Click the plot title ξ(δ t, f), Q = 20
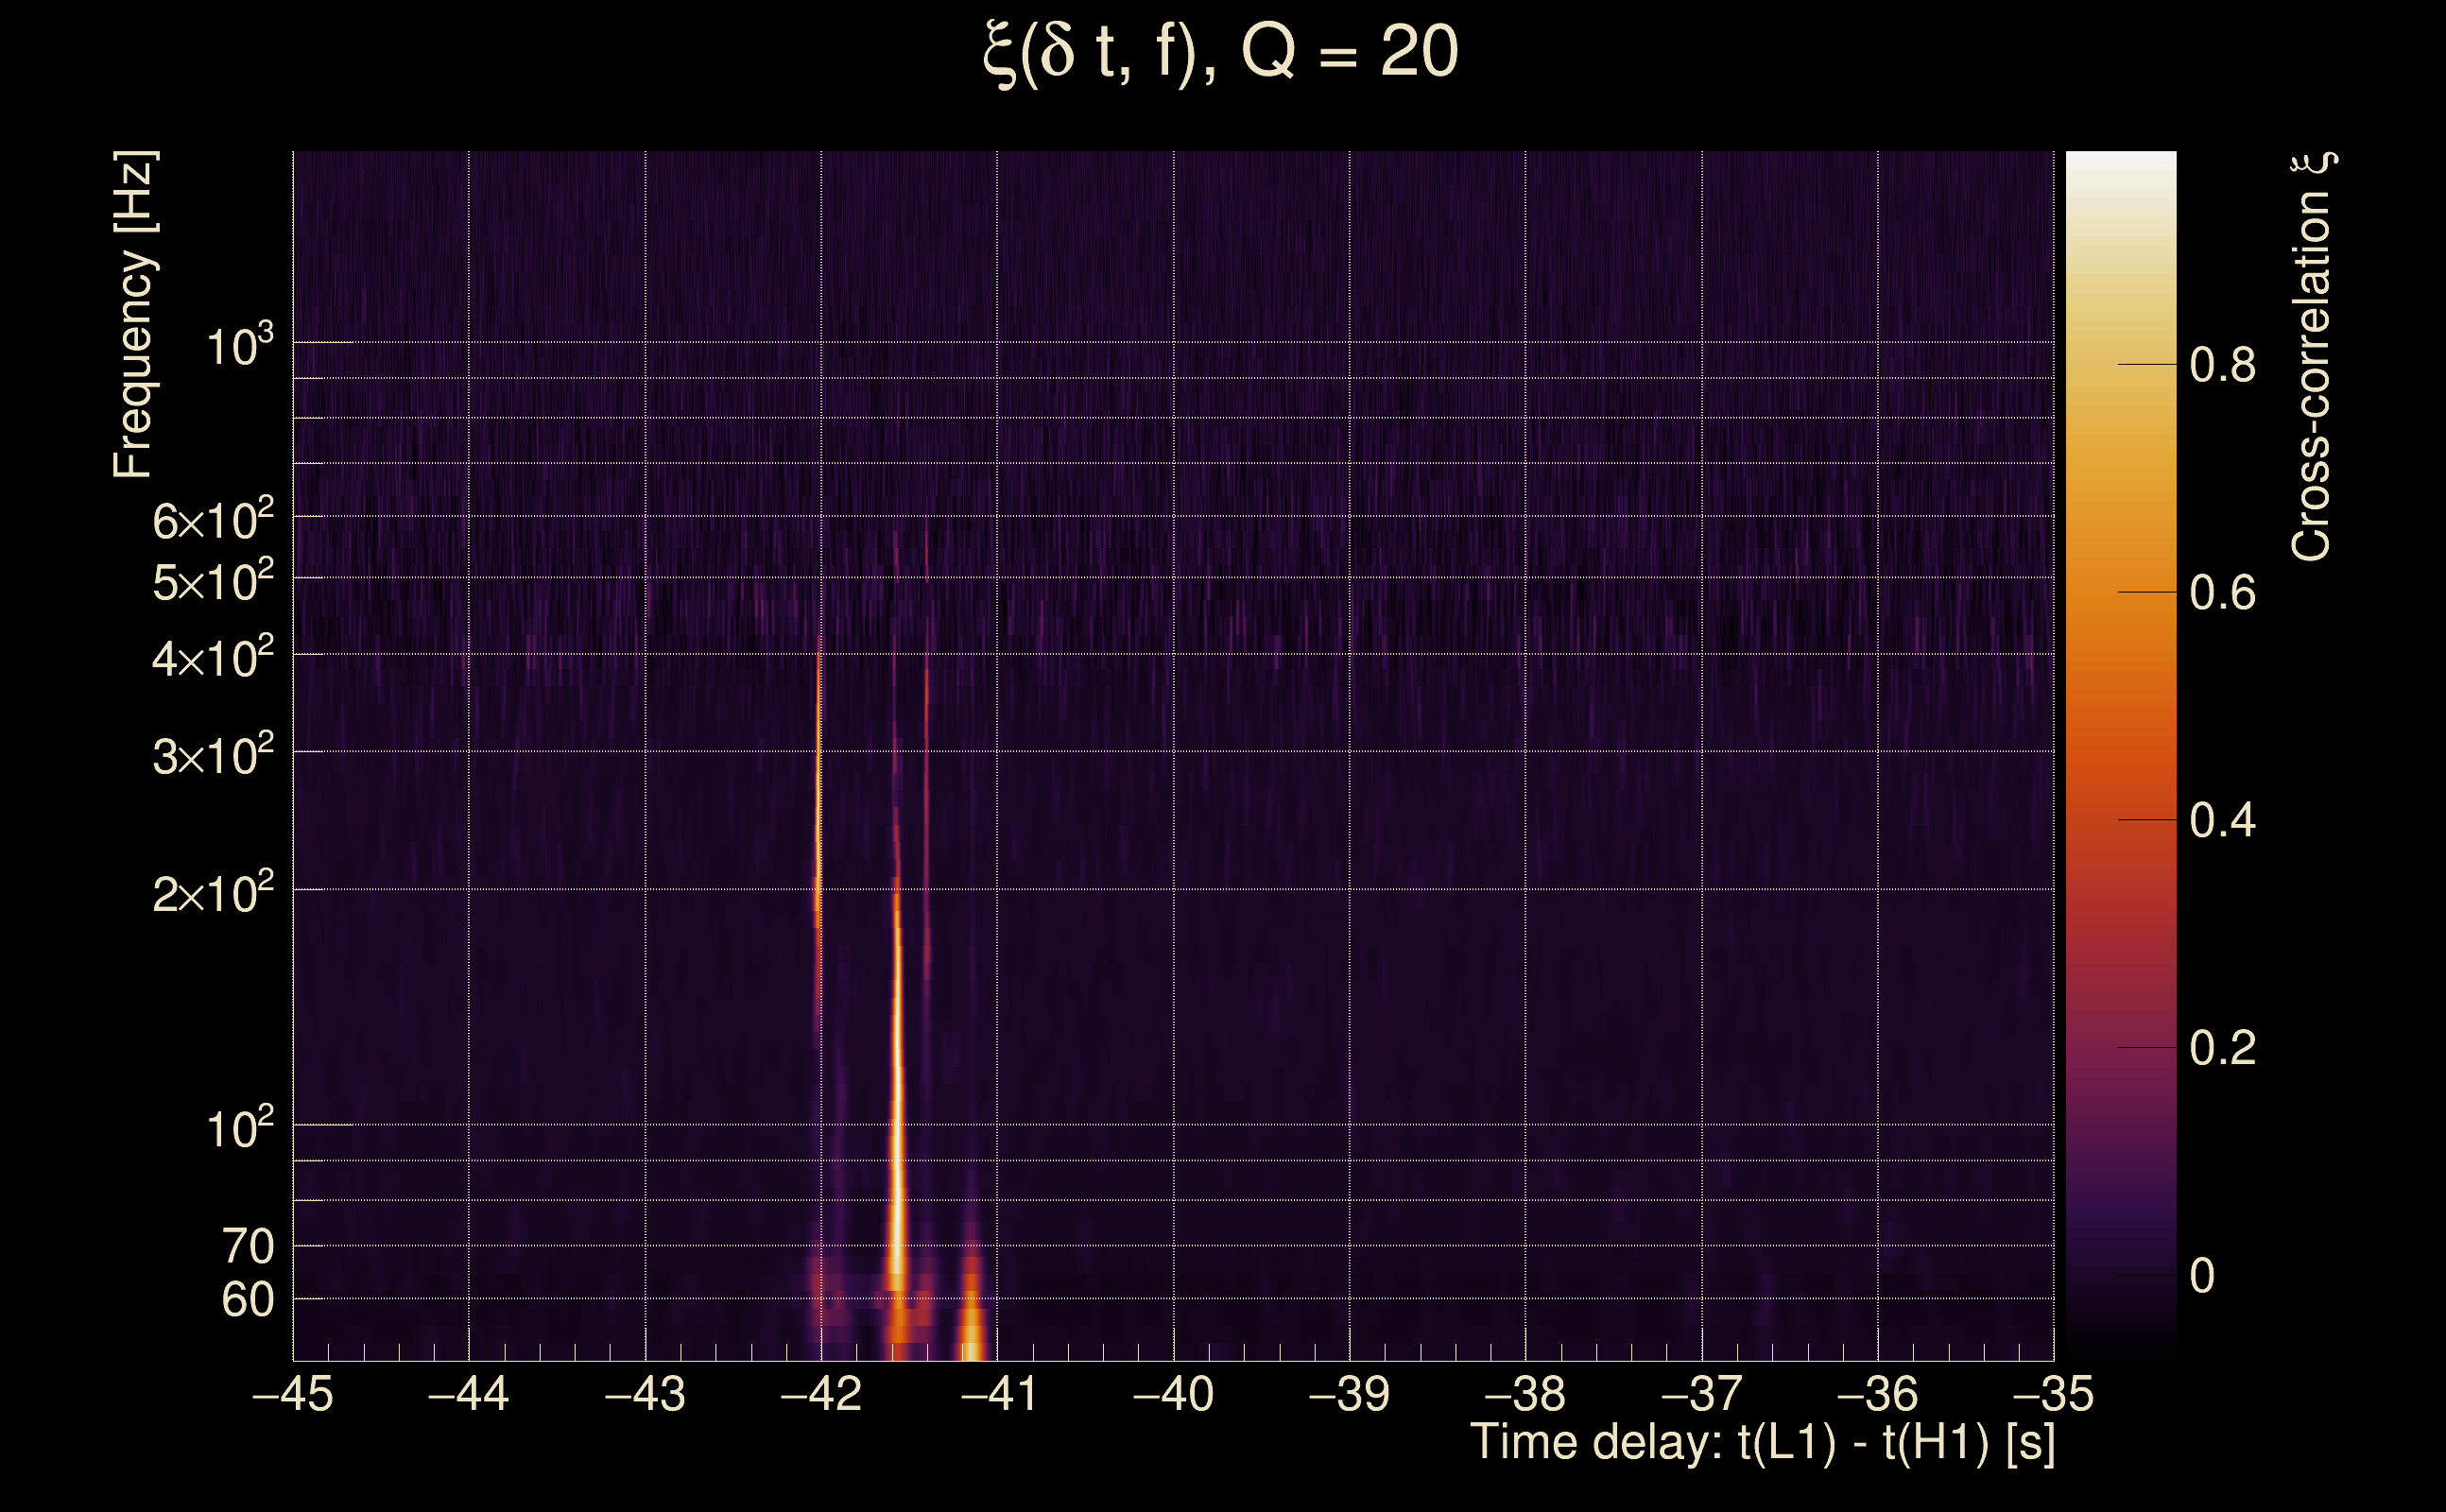 [x=1221, y=52]
